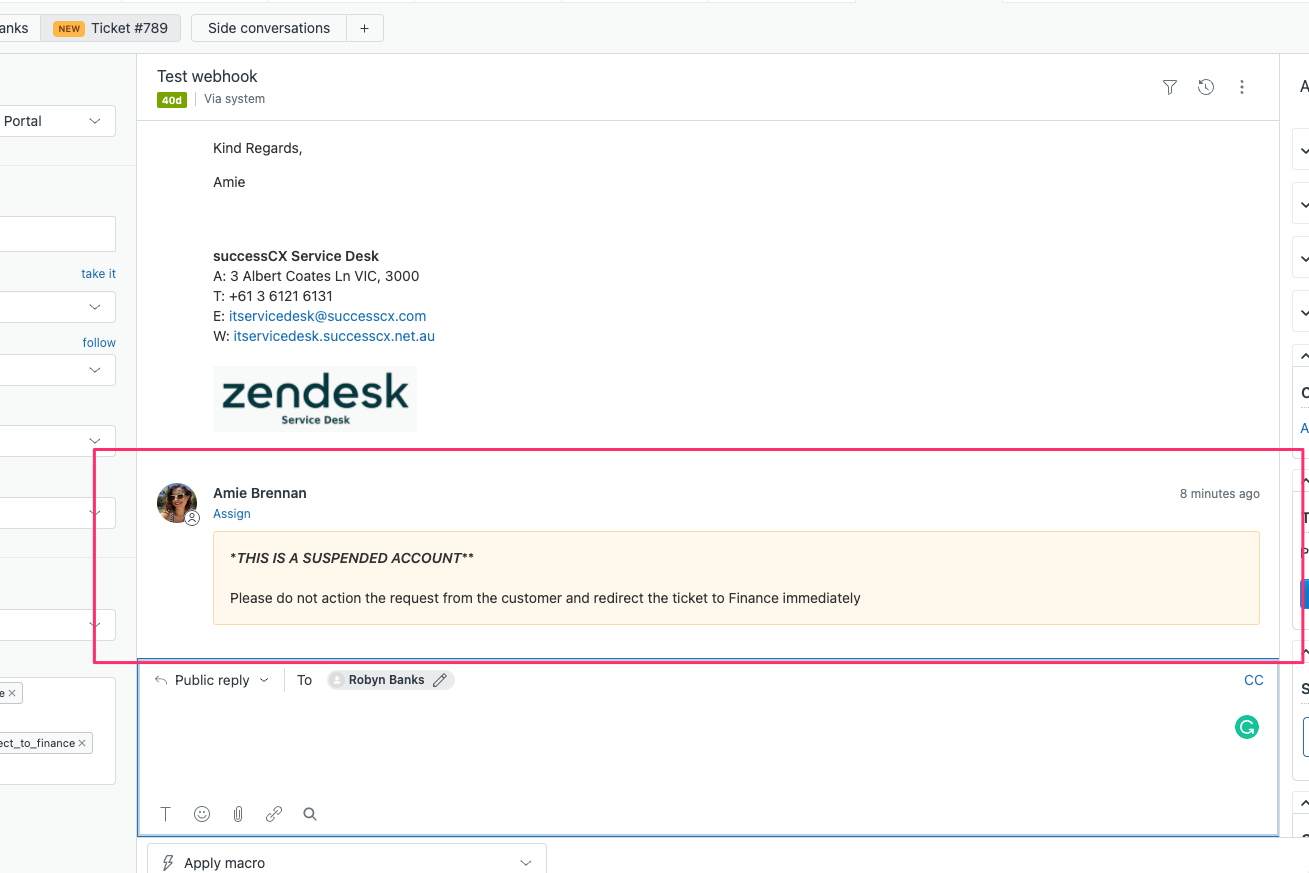The image size is (1309, 873).
Task: Click the follow link for this ticket
Action: click(x=98, y=342)
